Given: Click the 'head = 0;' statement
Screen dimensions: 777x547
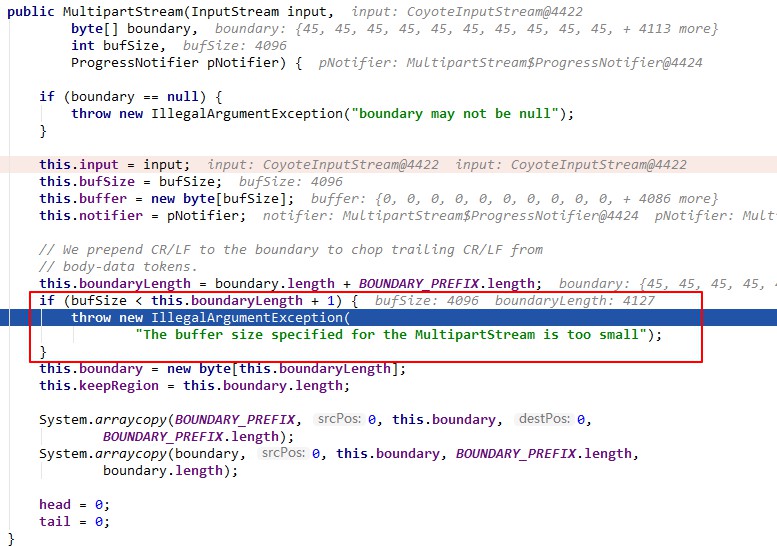Looking at the screenshot, I should 74,504.
